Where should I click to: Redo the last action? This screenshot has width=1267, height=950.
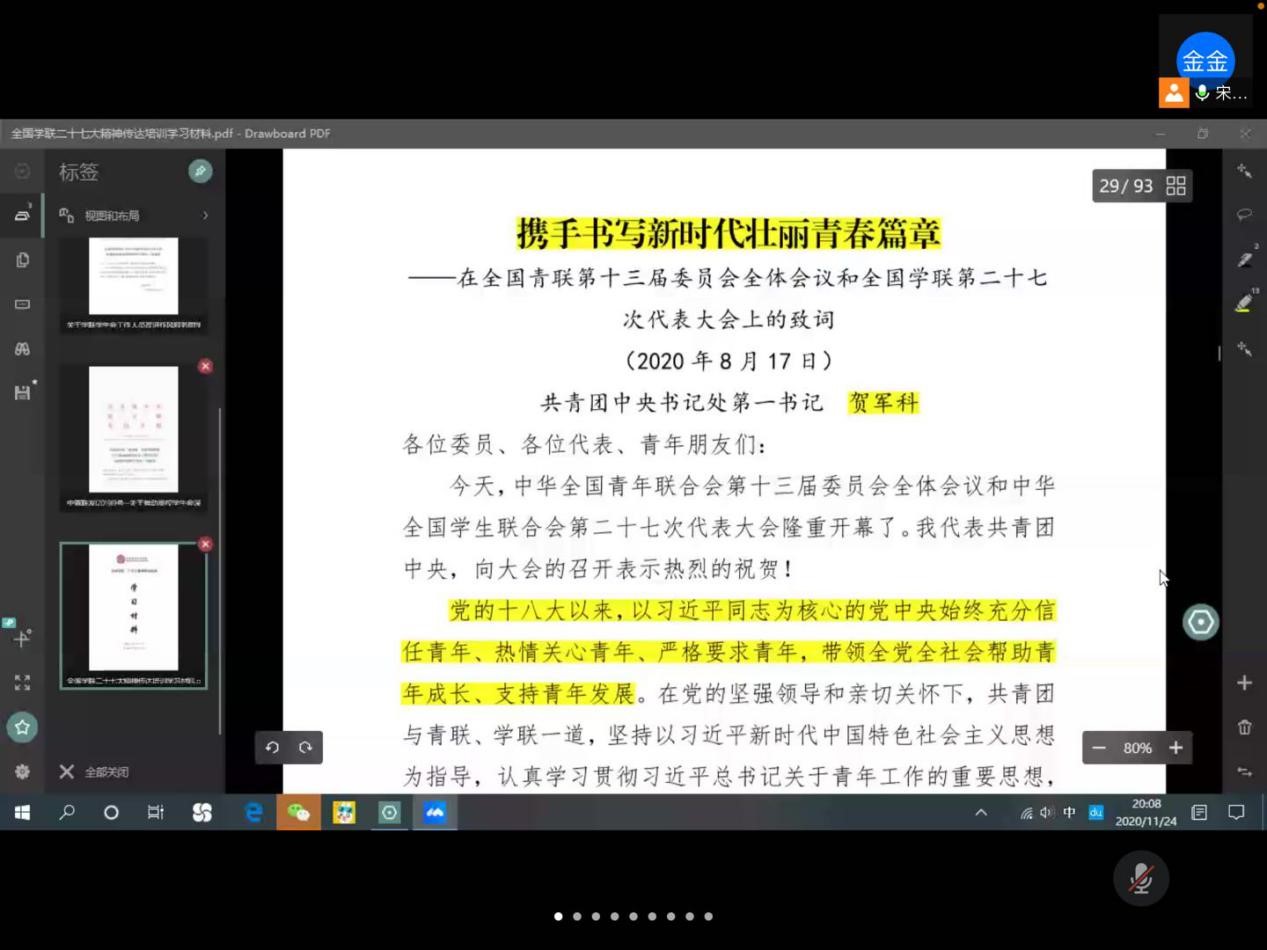tap(305, 747)
